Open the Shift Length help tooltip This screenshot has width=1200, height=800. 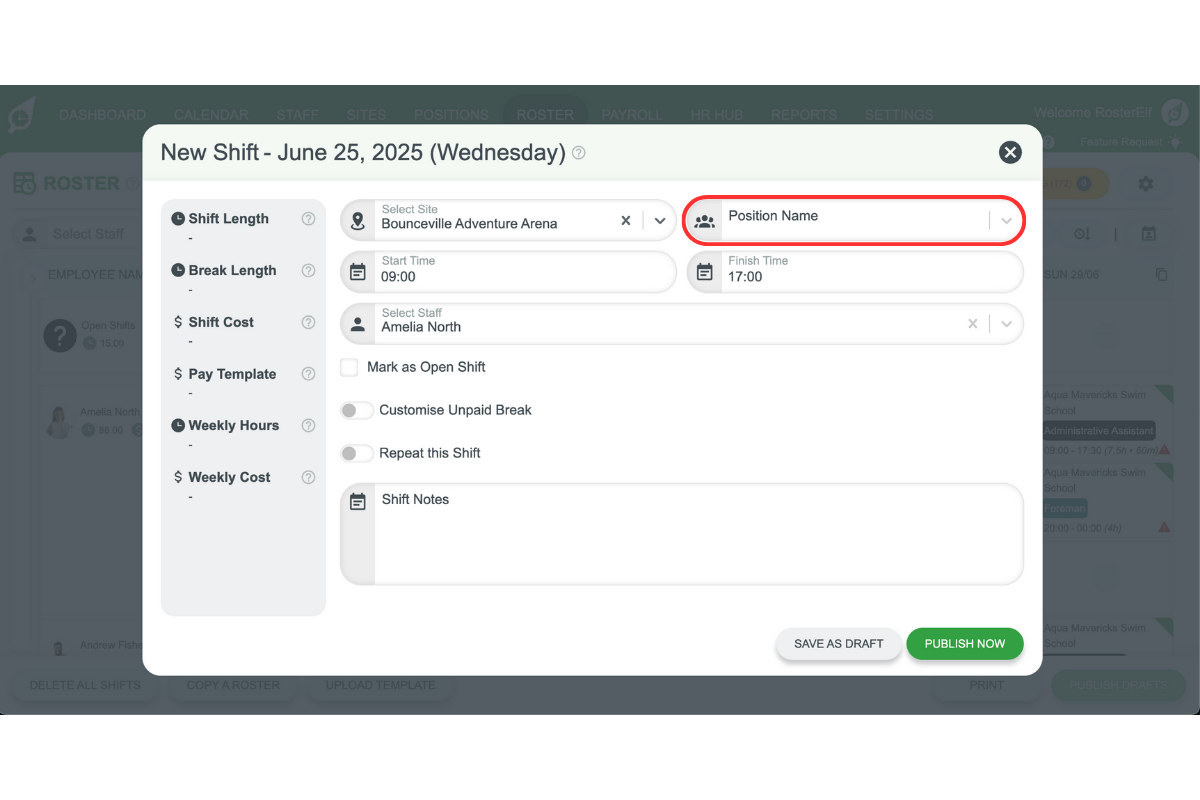(x=308, y=218)
